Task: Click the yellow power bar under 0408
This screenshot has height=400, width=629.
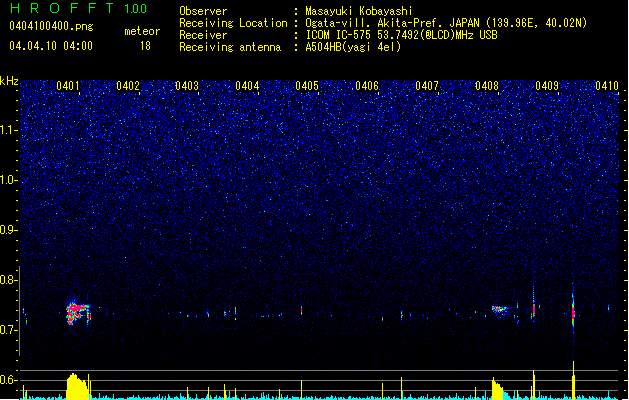Action: pos(497,389)
